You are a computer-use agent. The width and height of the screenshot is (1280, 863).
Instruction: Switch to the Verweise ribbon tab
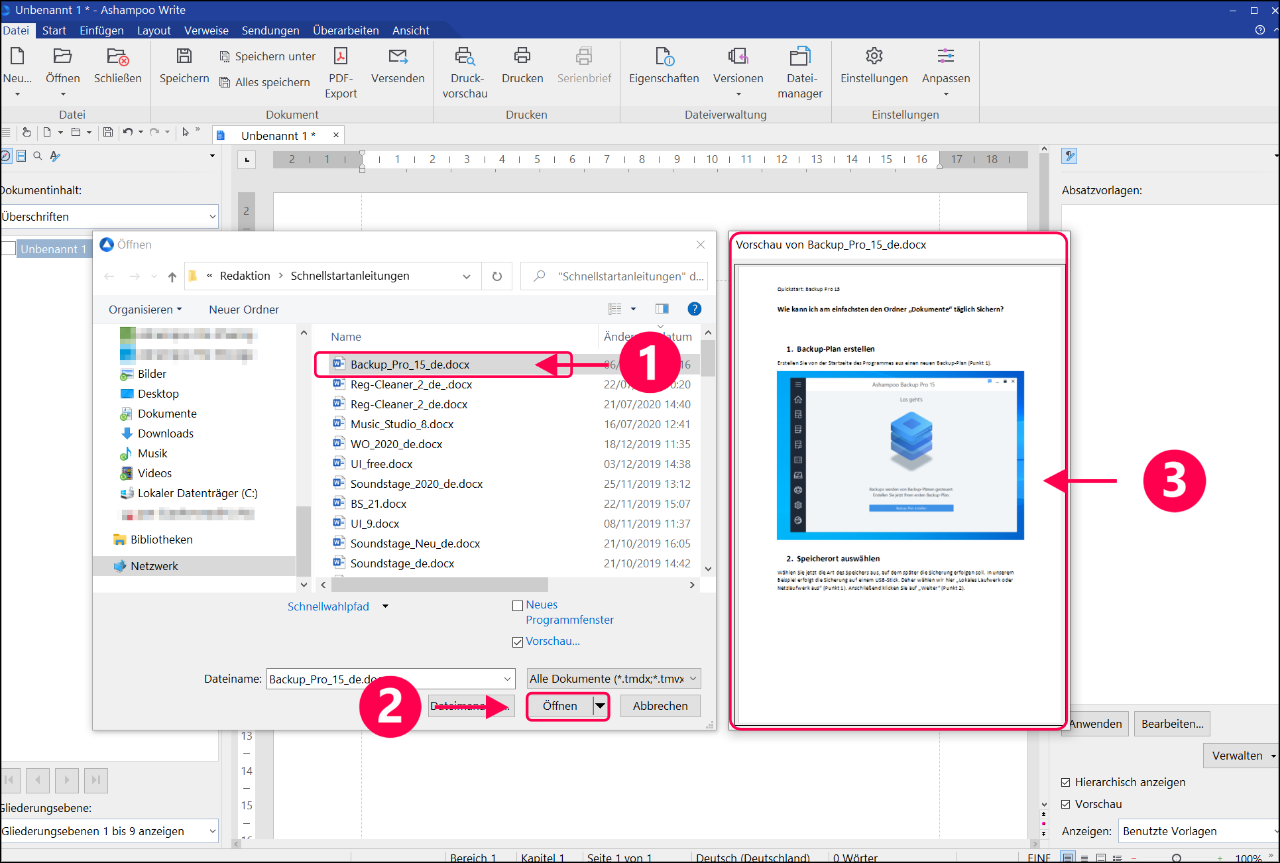(207, 31)
